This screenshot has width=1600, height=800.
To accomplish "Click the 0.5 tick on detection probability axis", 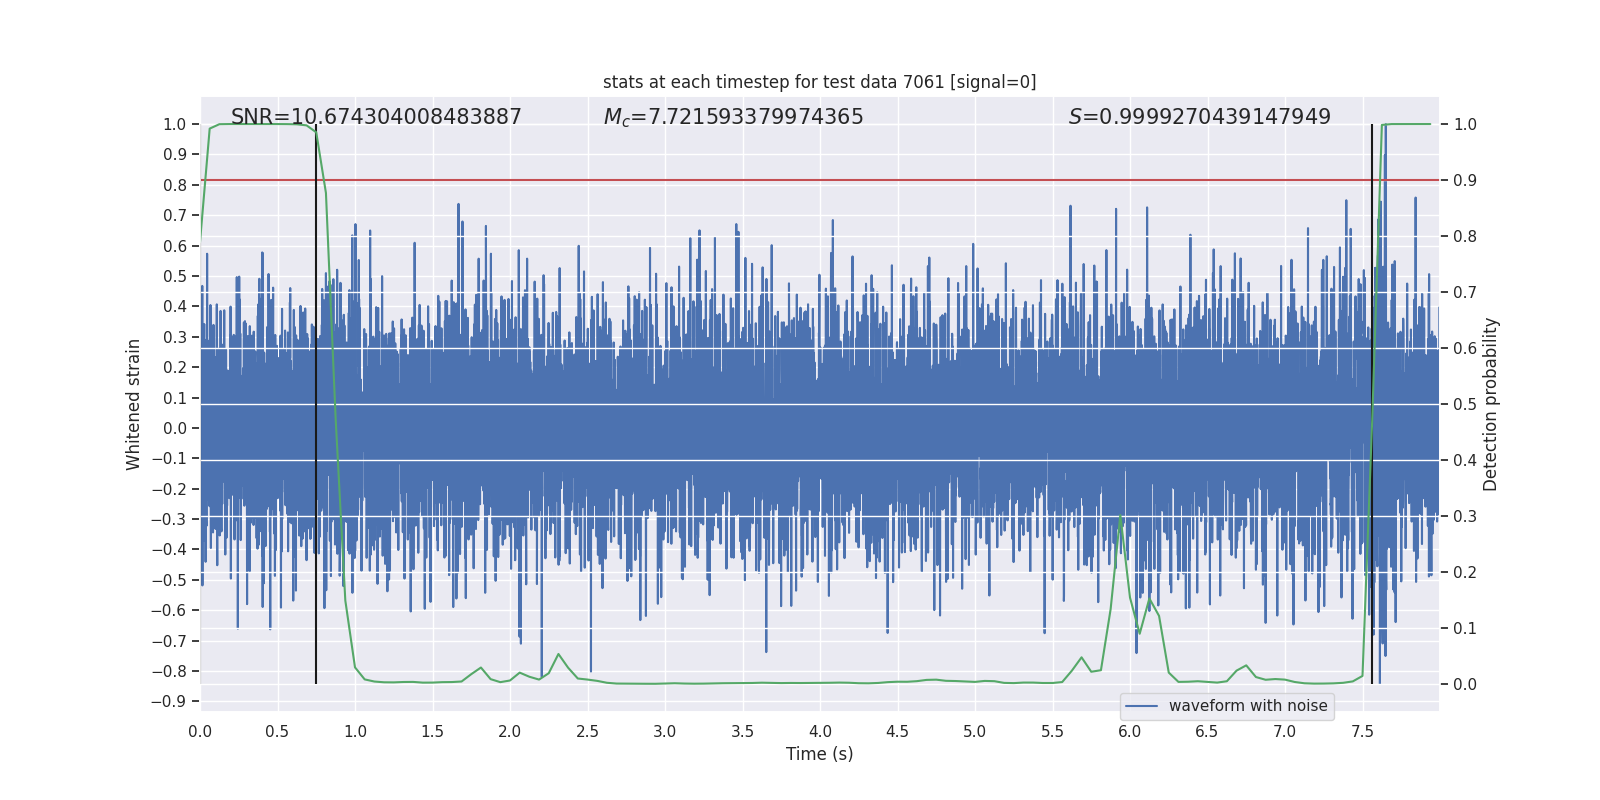I will click(x=1465, y=405).
